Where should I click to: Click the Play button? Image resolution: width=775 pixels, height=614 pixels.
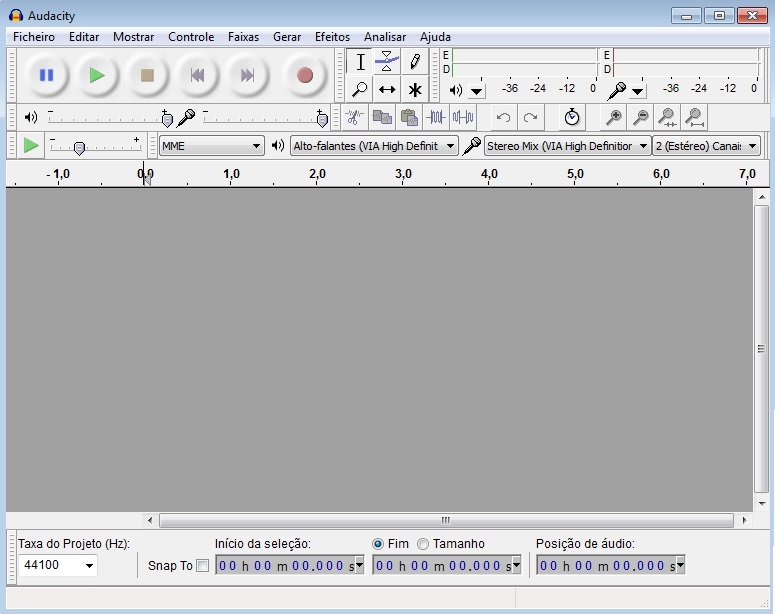click(x=96, y=75)
